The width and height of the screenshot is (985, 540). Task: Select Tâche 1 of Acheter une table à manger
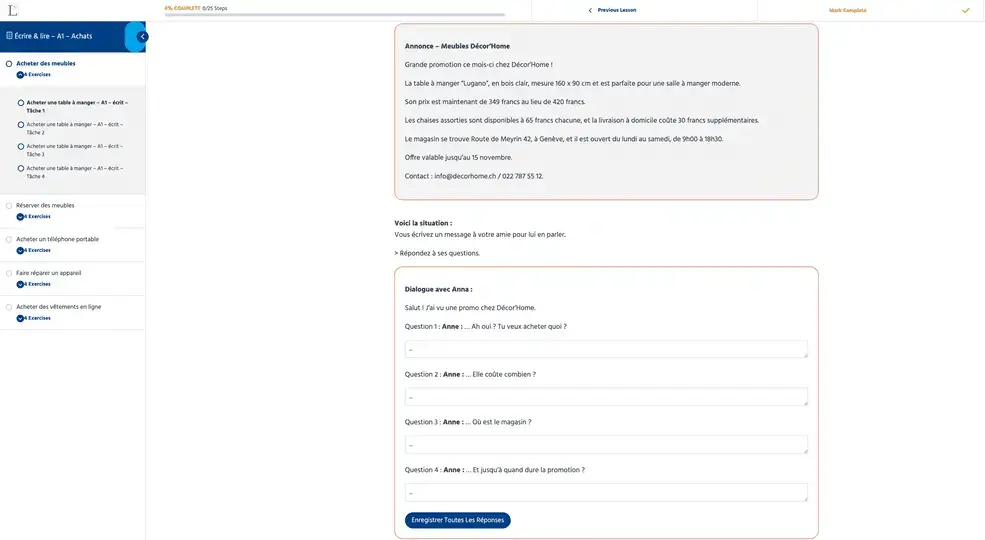(76, 106)
